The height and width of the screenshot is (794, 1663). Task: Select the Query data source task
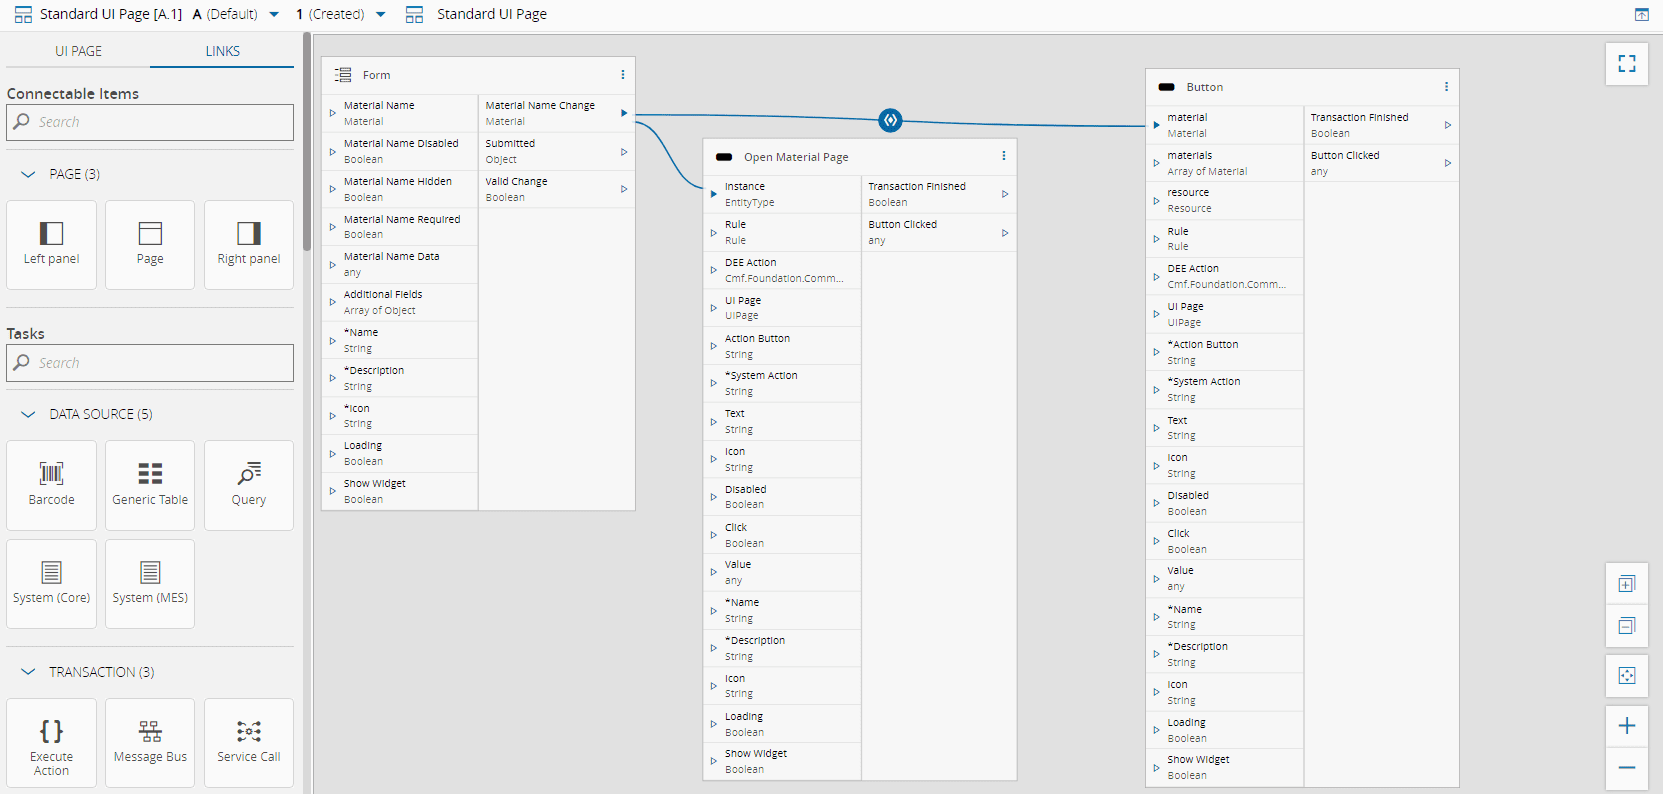[249, 484]
